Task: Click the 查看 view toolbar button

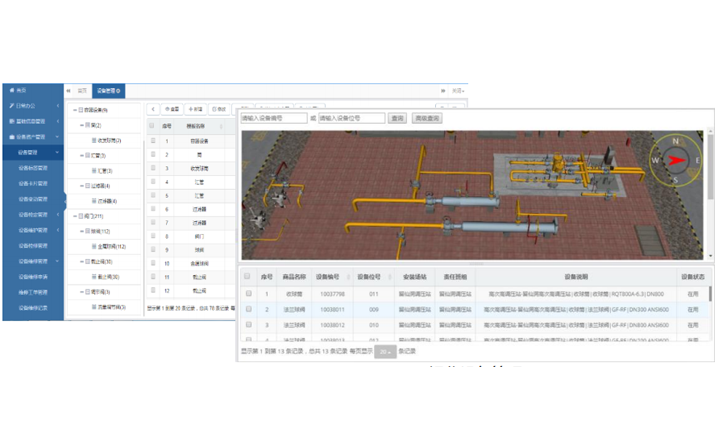Action: [x=173, y=108]
